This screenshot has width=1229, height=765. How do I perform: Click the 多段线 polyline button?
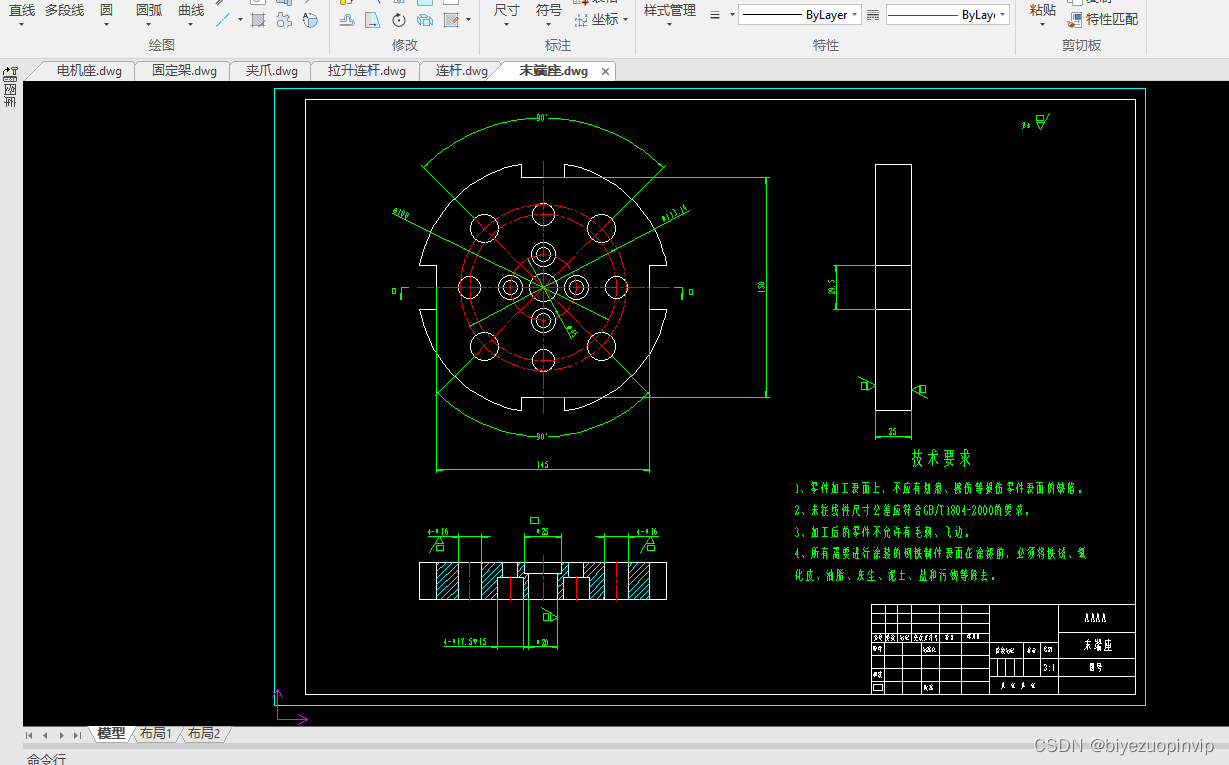[x=64, y=9]
